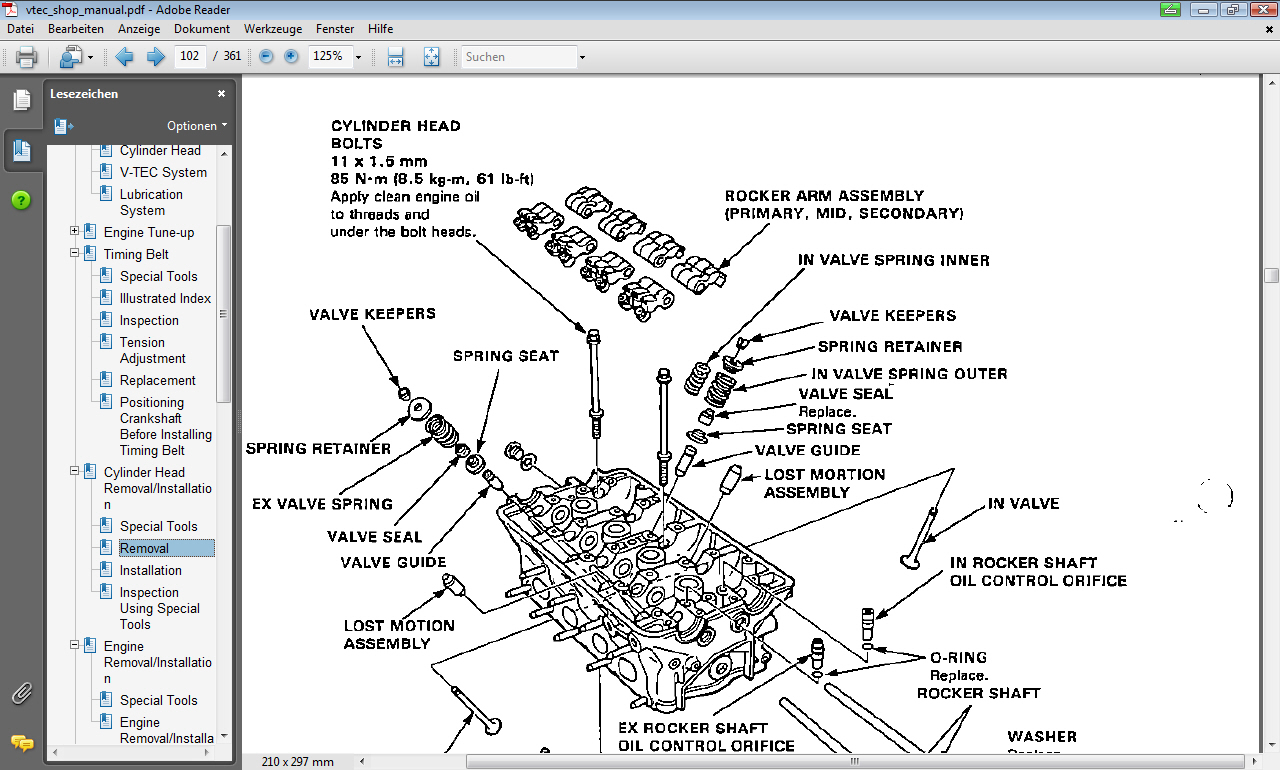Viewport: 1280px width, 770px height.
Task: Select the Illustrated Index bookmark
Action: tap(165, 298)
